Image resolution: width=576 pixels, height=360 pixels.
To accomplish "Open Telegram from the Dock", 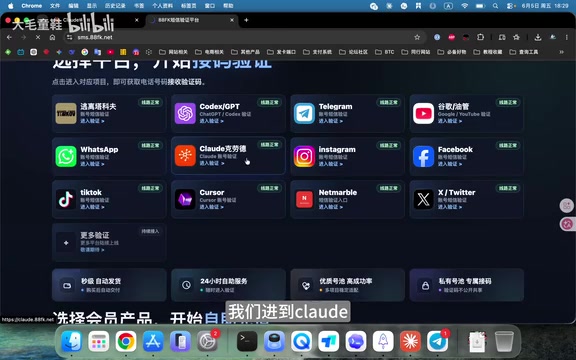I will click(437, 341).
